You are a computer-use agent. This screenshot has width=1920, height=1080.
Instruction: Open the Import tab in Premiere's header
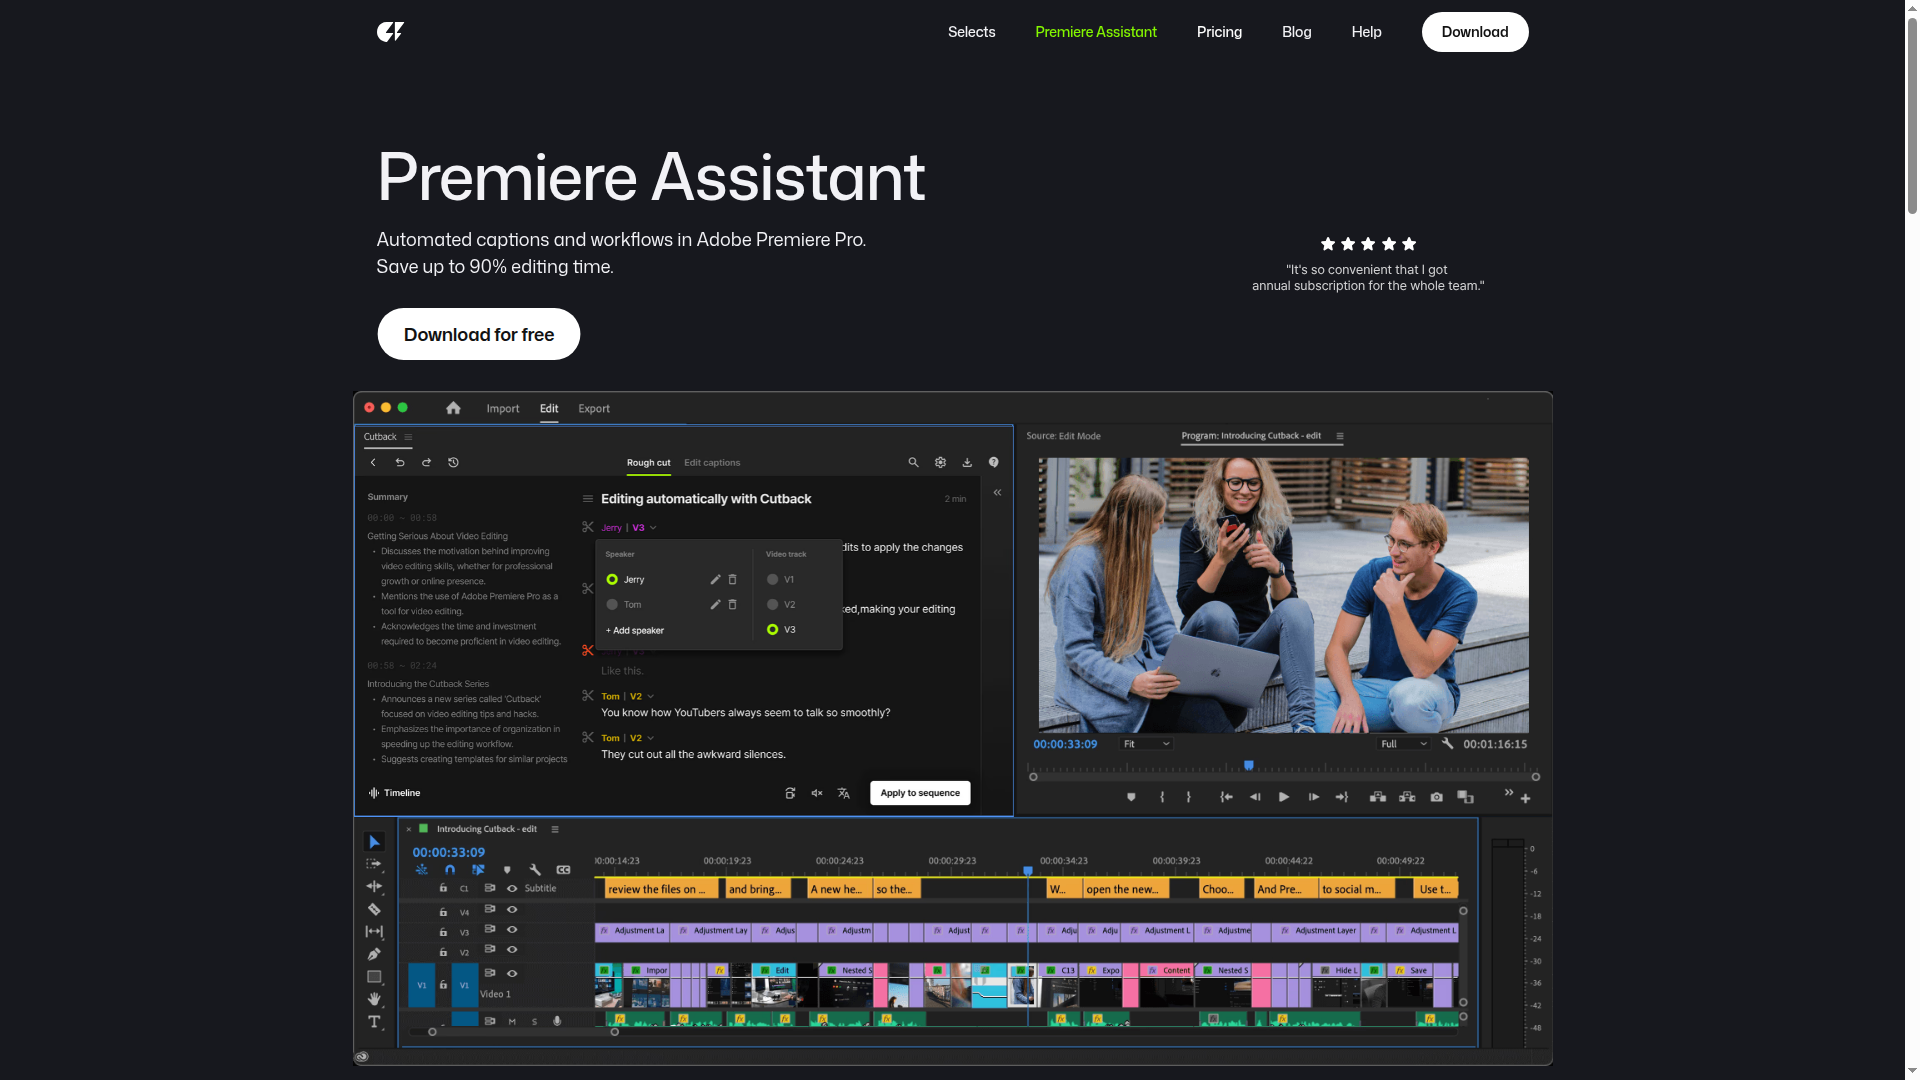point(503,408)
